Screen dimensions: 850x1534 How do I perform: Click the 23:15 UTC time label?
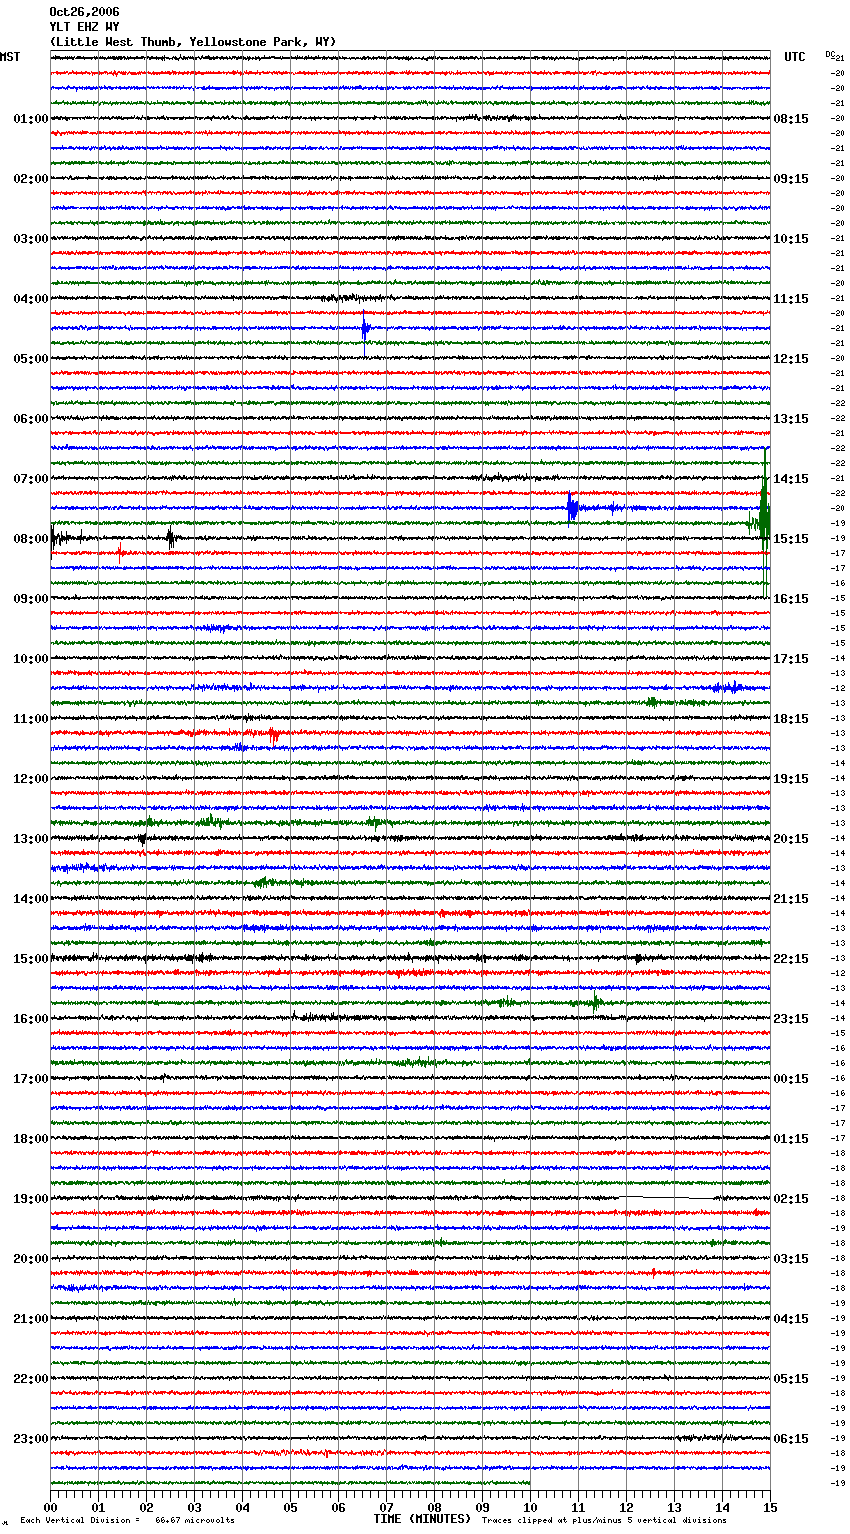pyautogui.click(x=791, y=1019)
